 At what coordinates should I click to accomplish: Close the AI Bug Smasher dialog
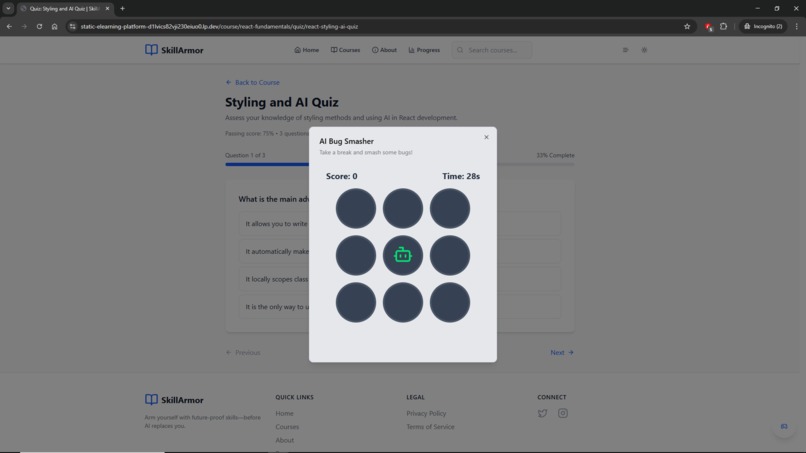click(486, 137)
